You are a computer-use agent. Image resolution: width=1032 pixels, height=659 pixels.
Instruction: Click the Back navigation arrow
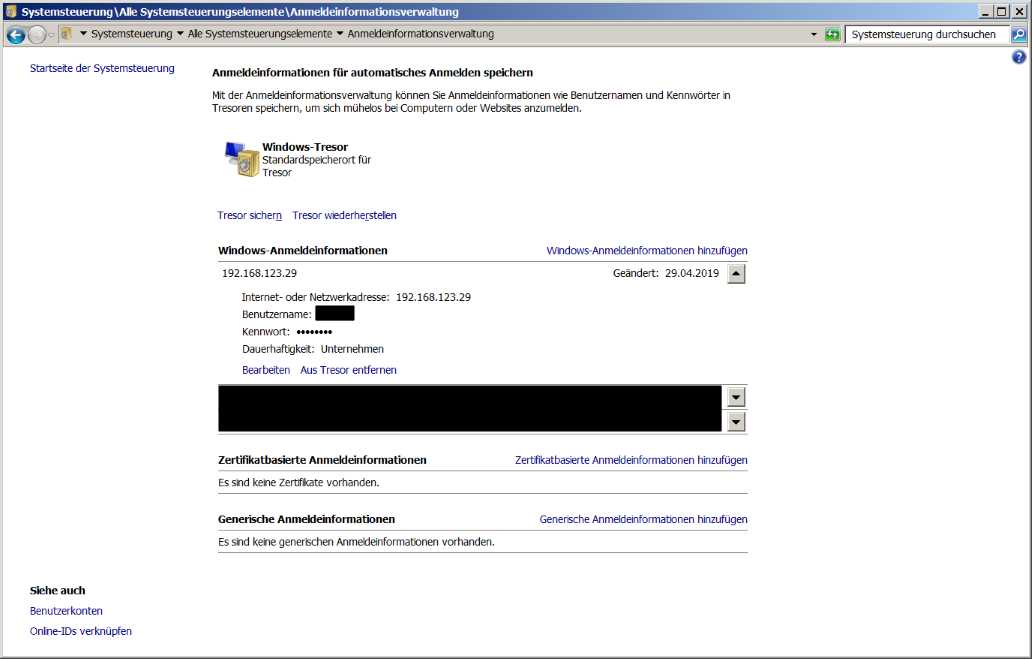pyautogui.click(x=16, y=35)
